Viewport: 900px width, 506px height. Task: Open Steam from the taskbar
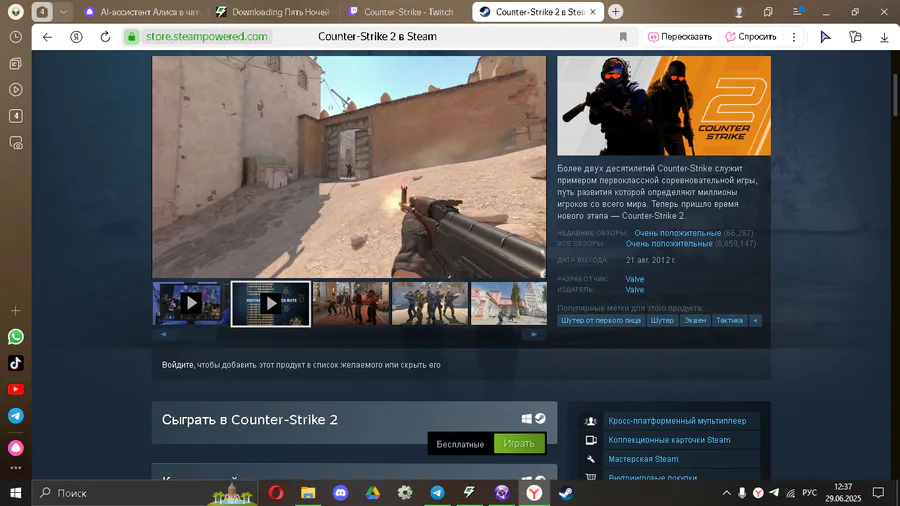point(566,493)
